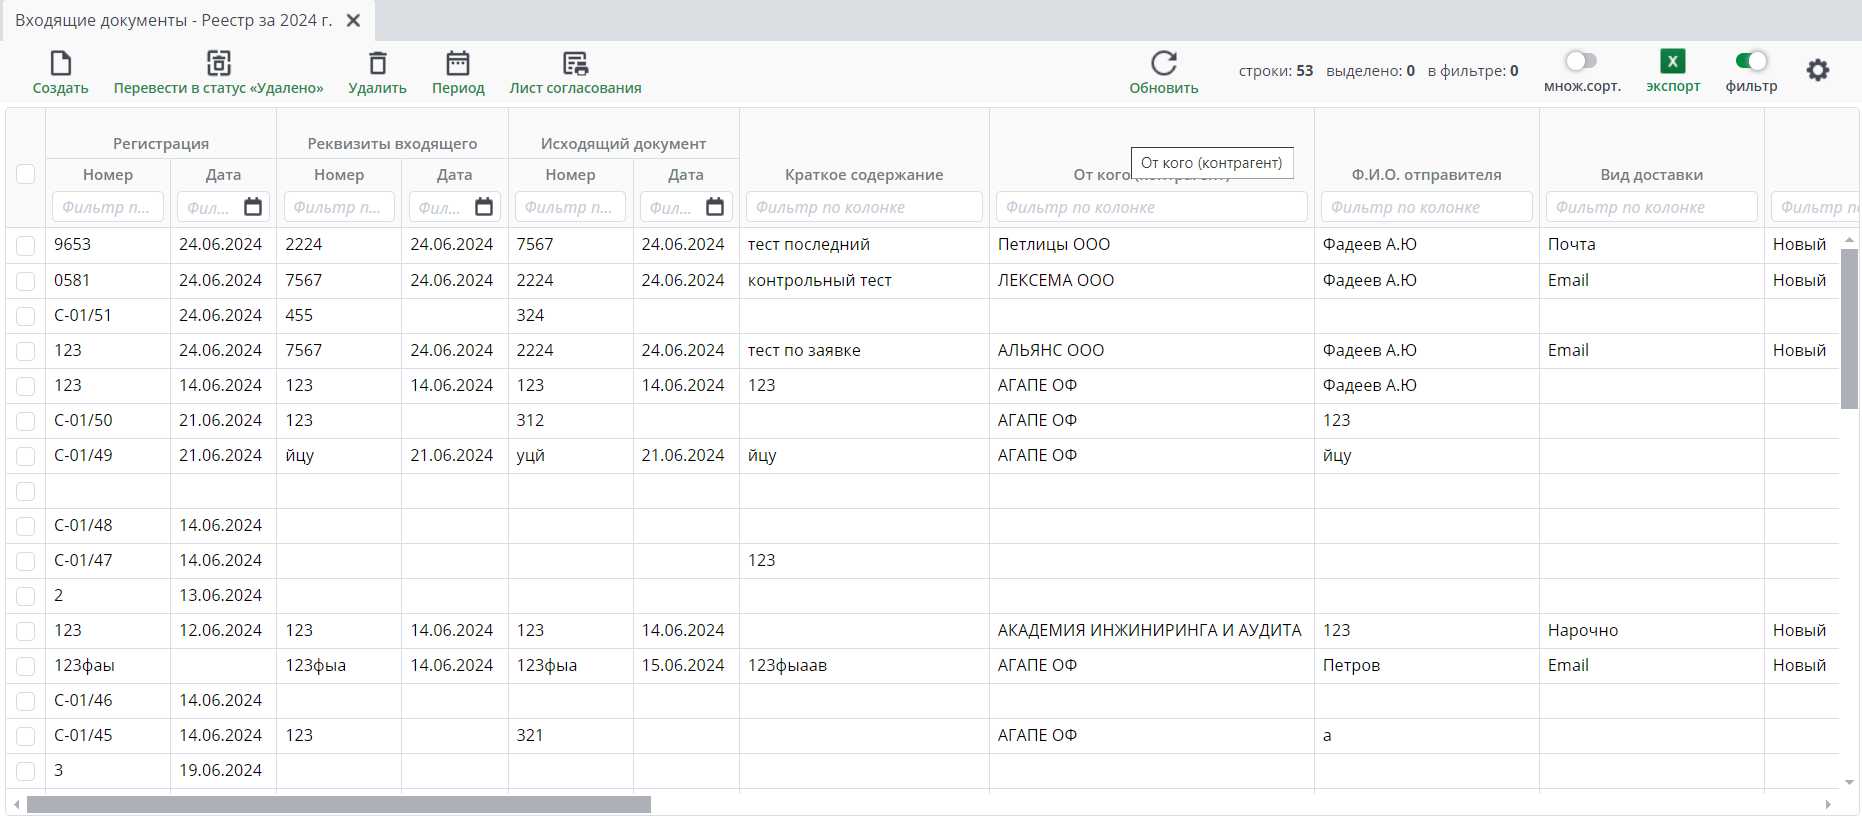This screenshot has height=816, width=1862.
Task: Check the row 123фаы checkbox
Action: pyautogui.click(x=26, y=666)
